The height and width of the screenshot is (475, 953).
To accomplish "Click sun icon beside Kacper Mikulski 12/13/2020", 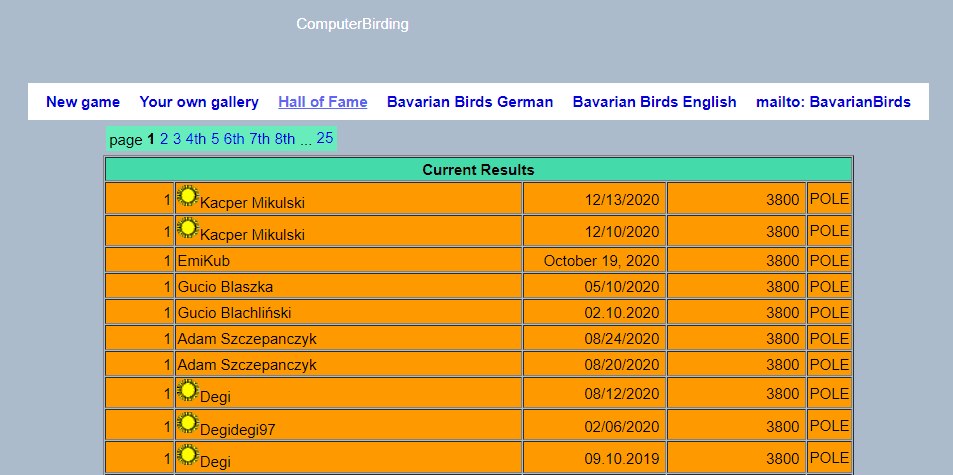I will coord(188,196).
